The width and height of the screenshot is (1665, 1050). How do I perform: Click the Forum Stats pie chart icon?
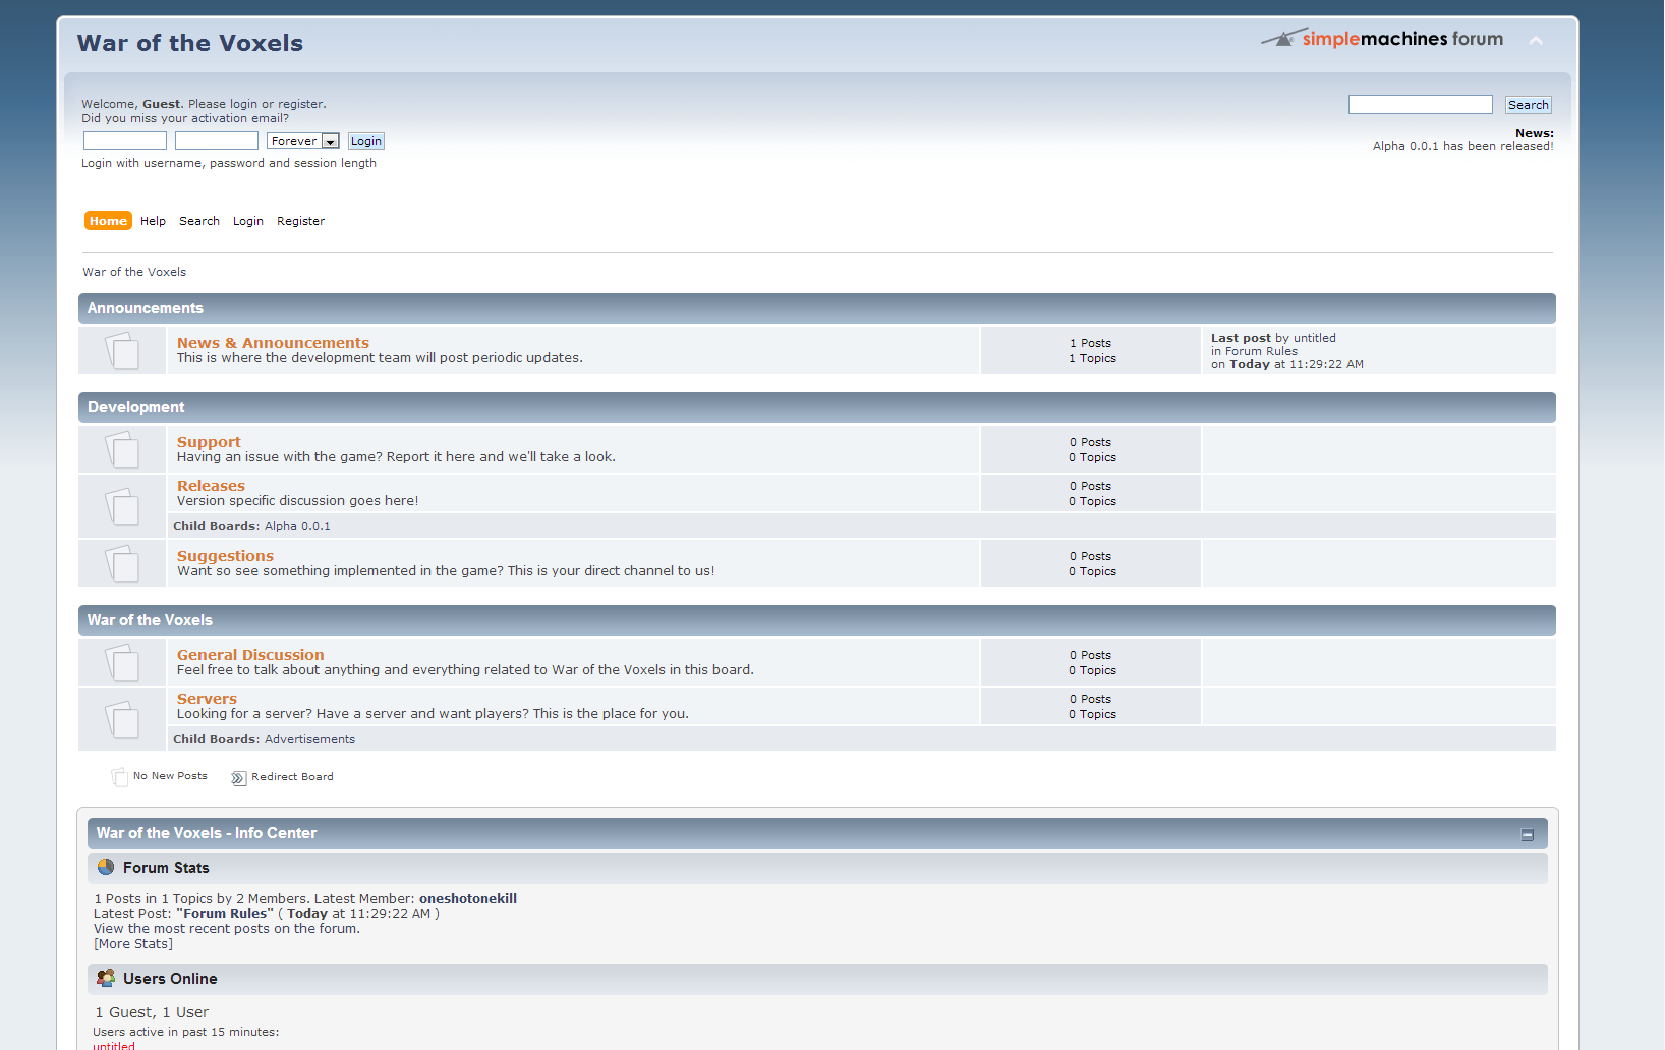106,867
